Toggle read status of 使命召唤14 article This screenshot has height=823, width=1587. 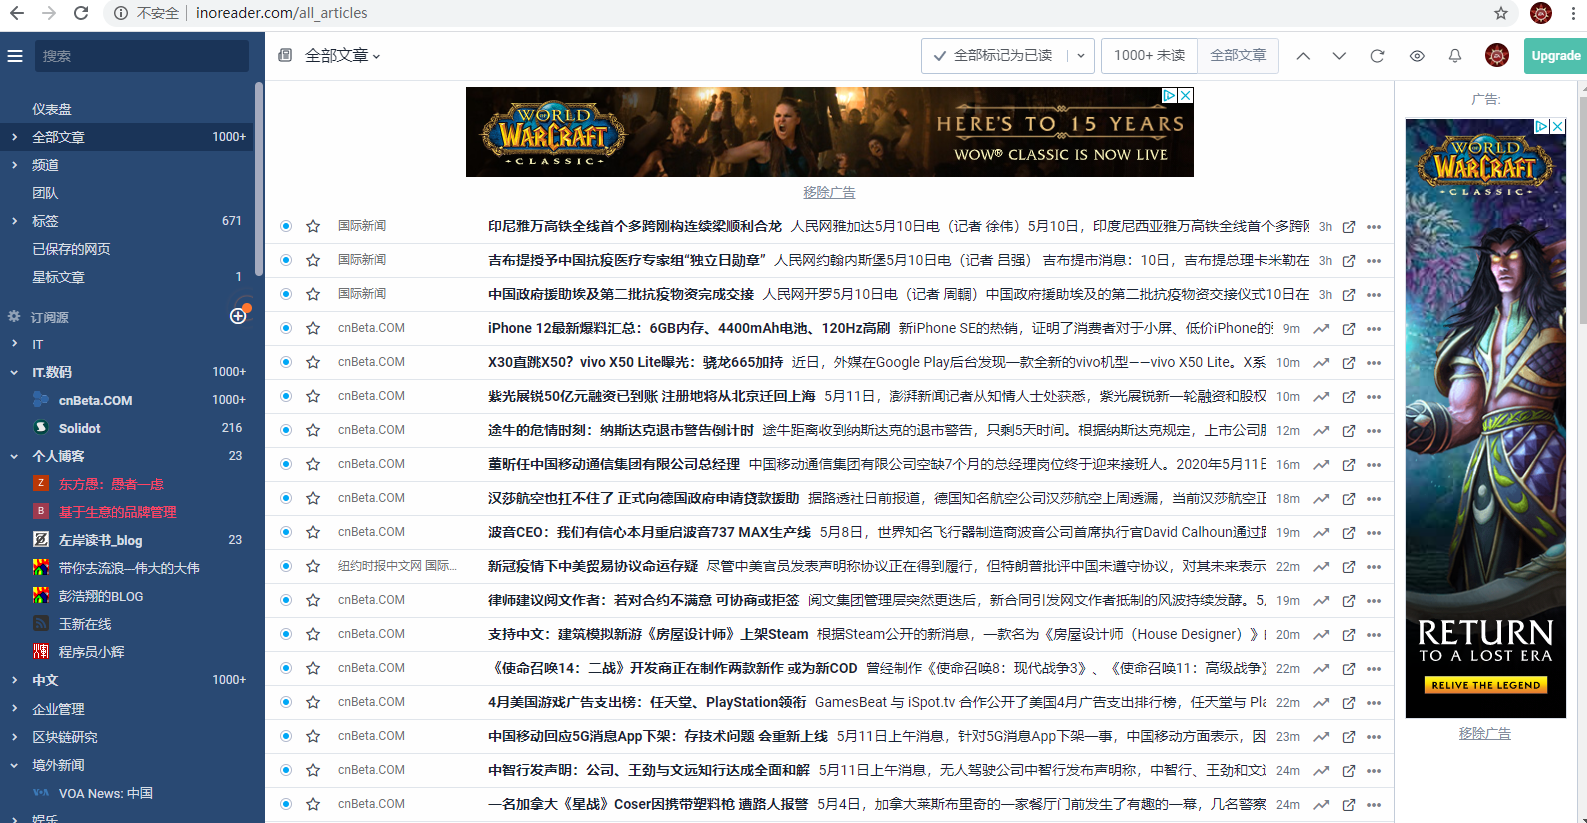286,668
